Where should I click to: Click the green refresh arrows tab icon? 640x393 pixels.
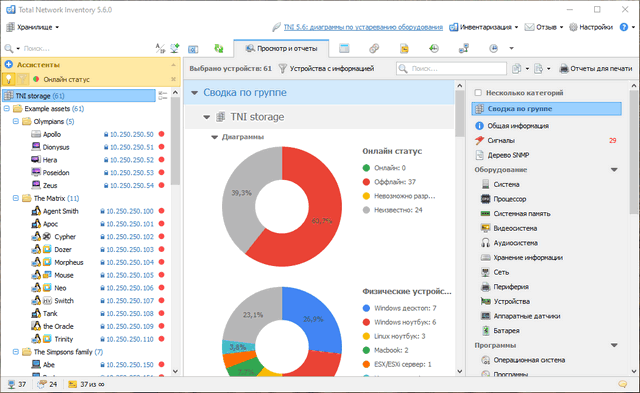pyautogui.click(x=219, y=49)
